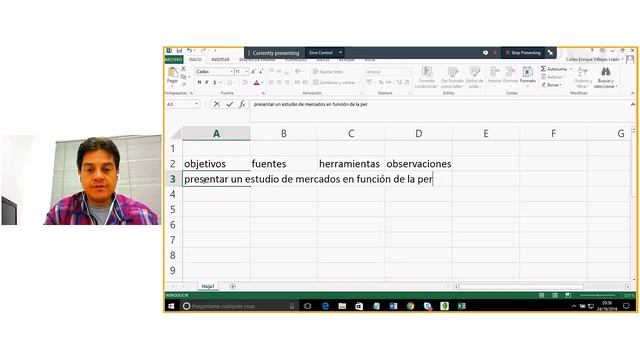This screenshot has height=360, width=640.
Task: Toggle Ajustar texto wrap
Action: 328,72
